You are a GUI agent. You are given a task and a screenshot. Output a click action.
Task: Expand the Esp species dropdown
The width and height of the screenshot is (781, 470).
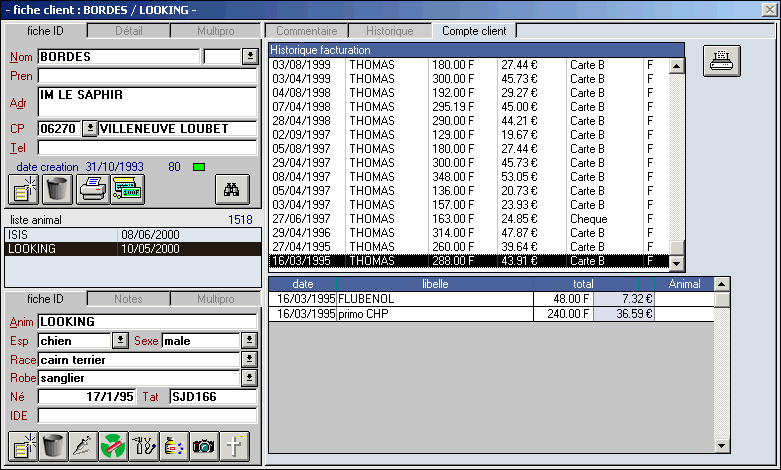pos(120,341)
